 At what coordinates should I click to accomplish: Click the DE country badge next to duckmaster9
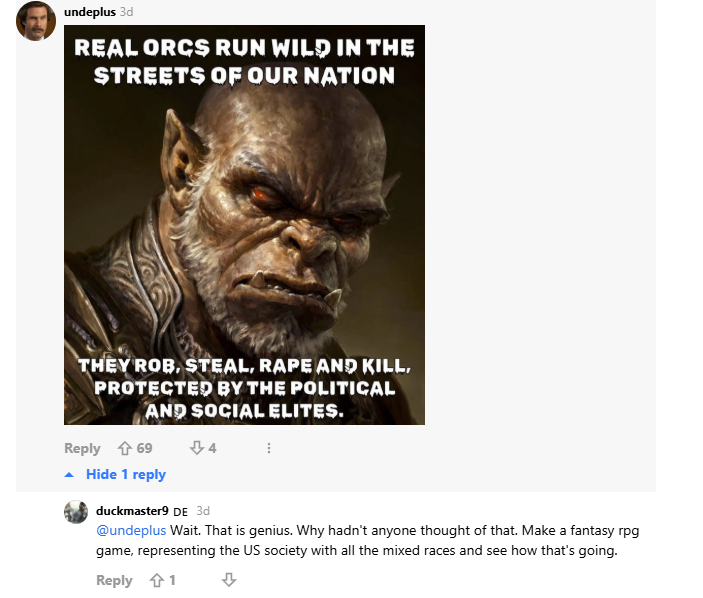(x=180, y=512)
